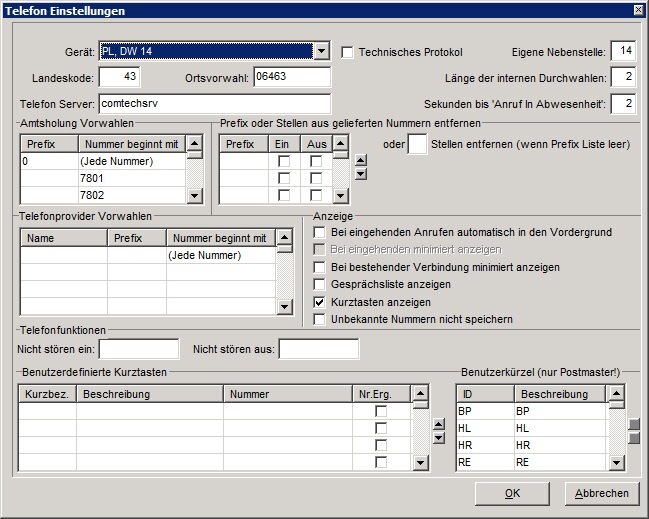Tick Gesprächsliste anzeigen checkbox

(319, 285)
